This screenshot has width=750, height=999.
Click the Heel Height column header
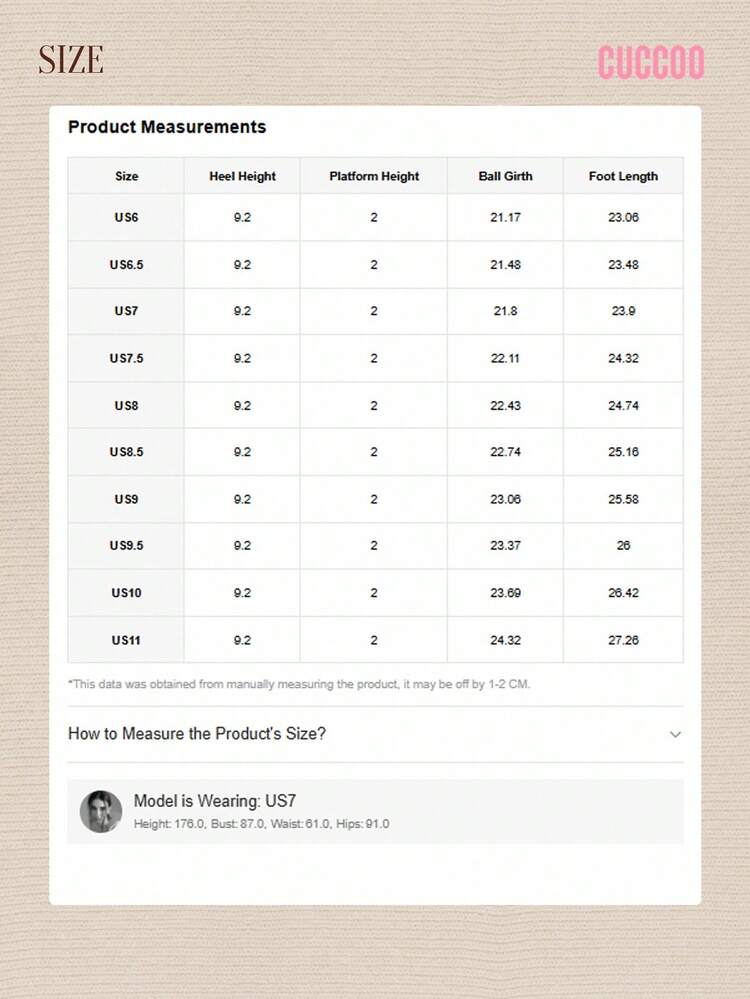pos(242,176)
